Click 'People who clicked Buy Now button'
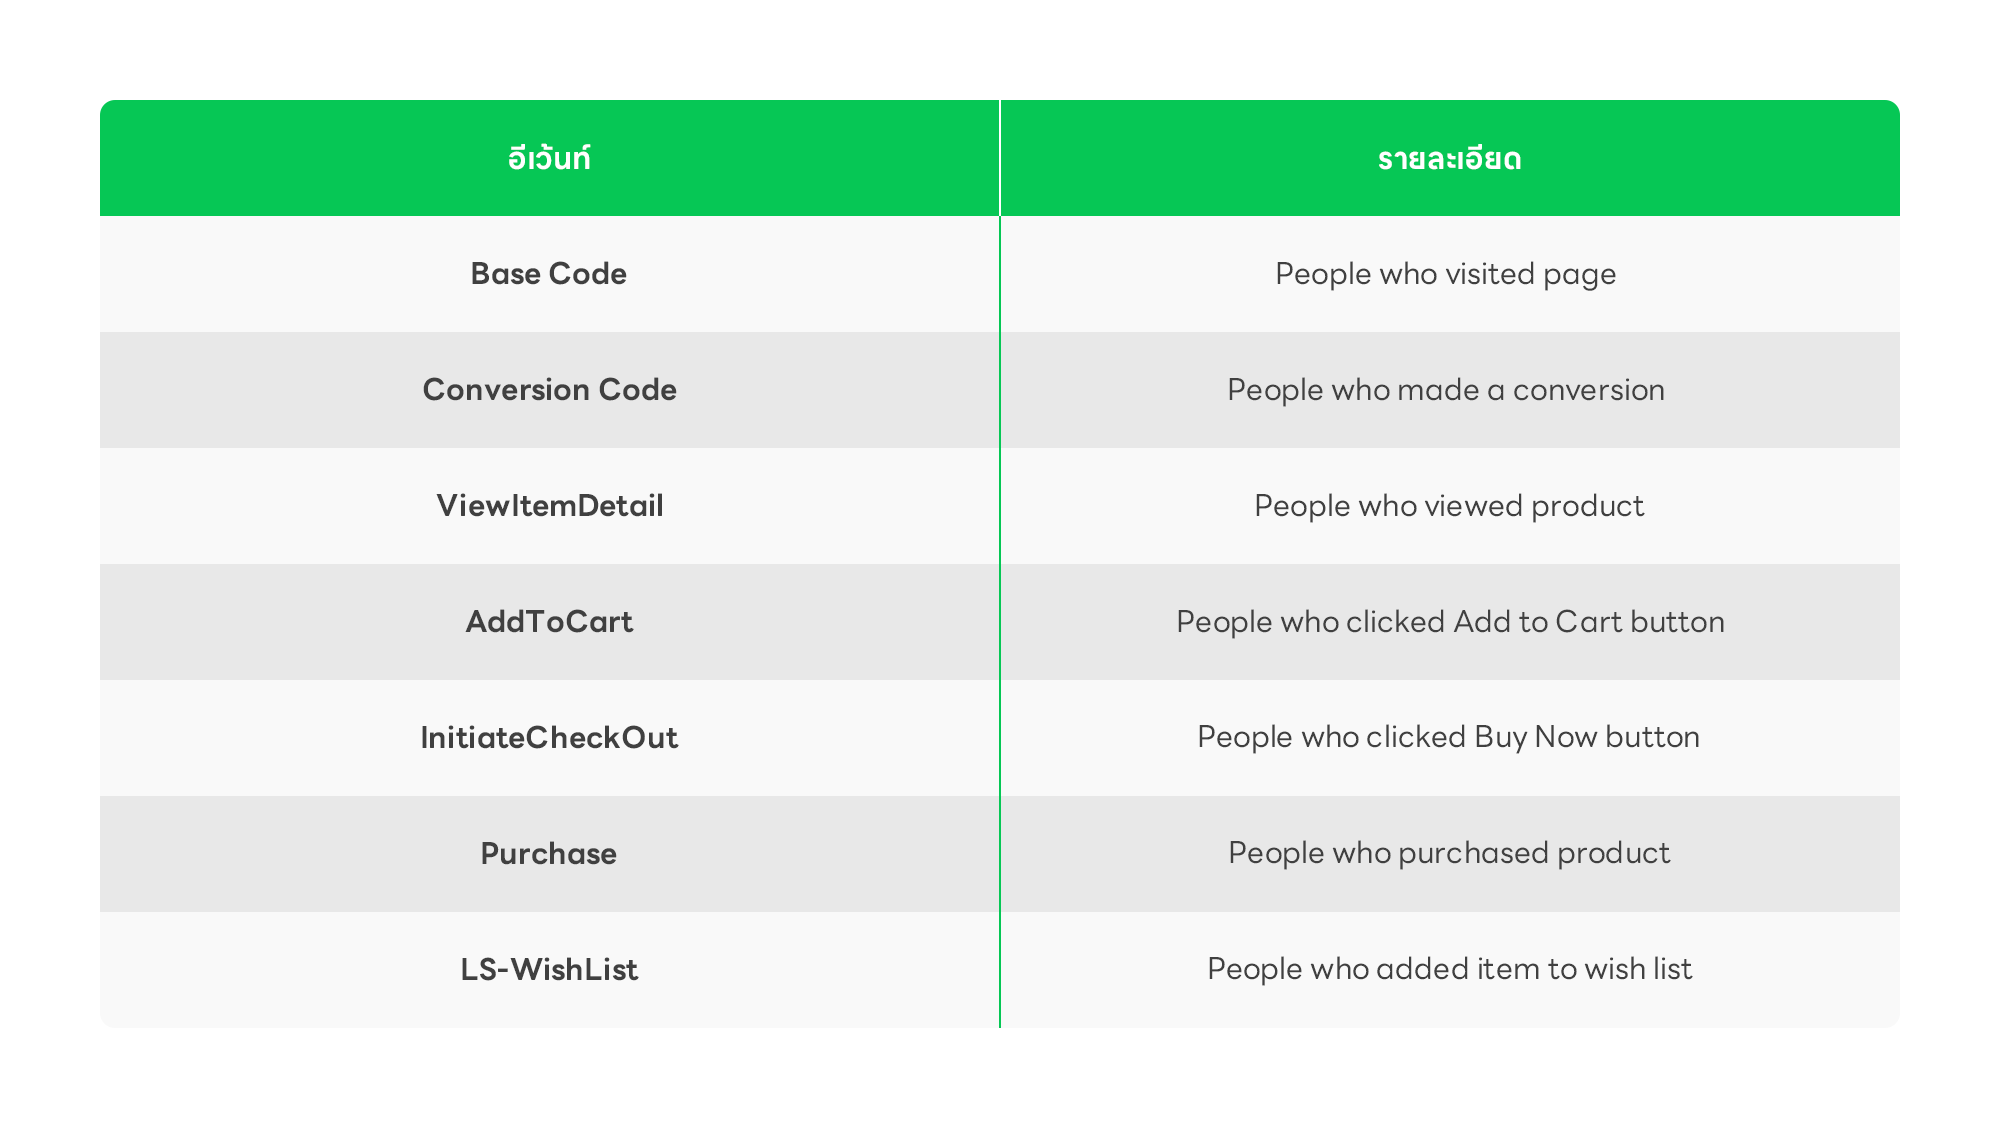The height and width of the screenshot is (1128, 2000). 1448,738
